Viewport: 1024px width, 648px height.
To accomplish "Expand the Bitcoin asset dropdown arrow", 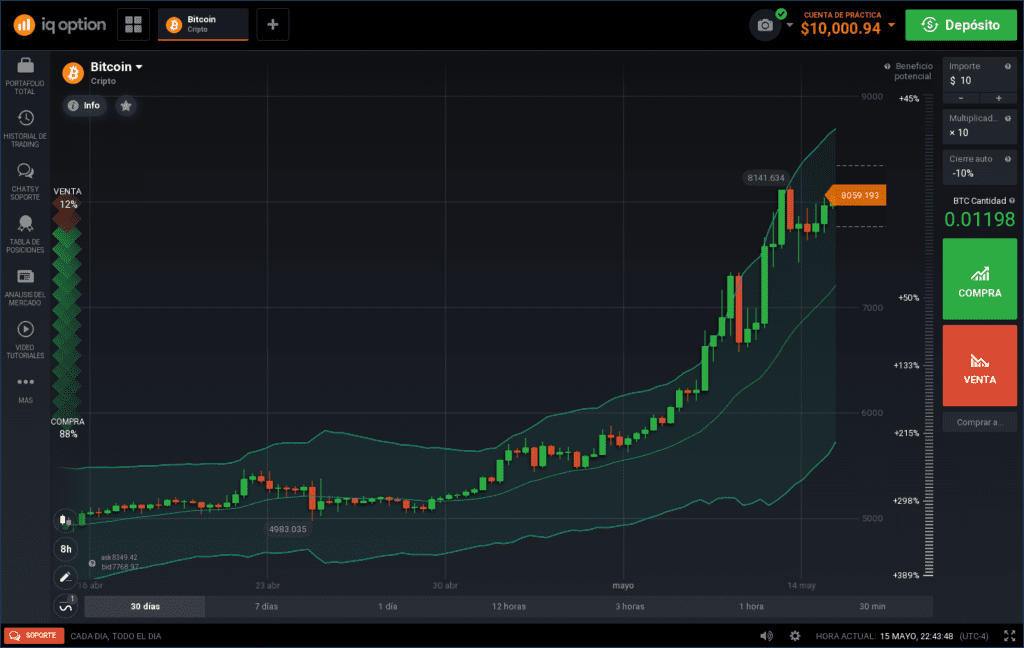I will (139, 67).
